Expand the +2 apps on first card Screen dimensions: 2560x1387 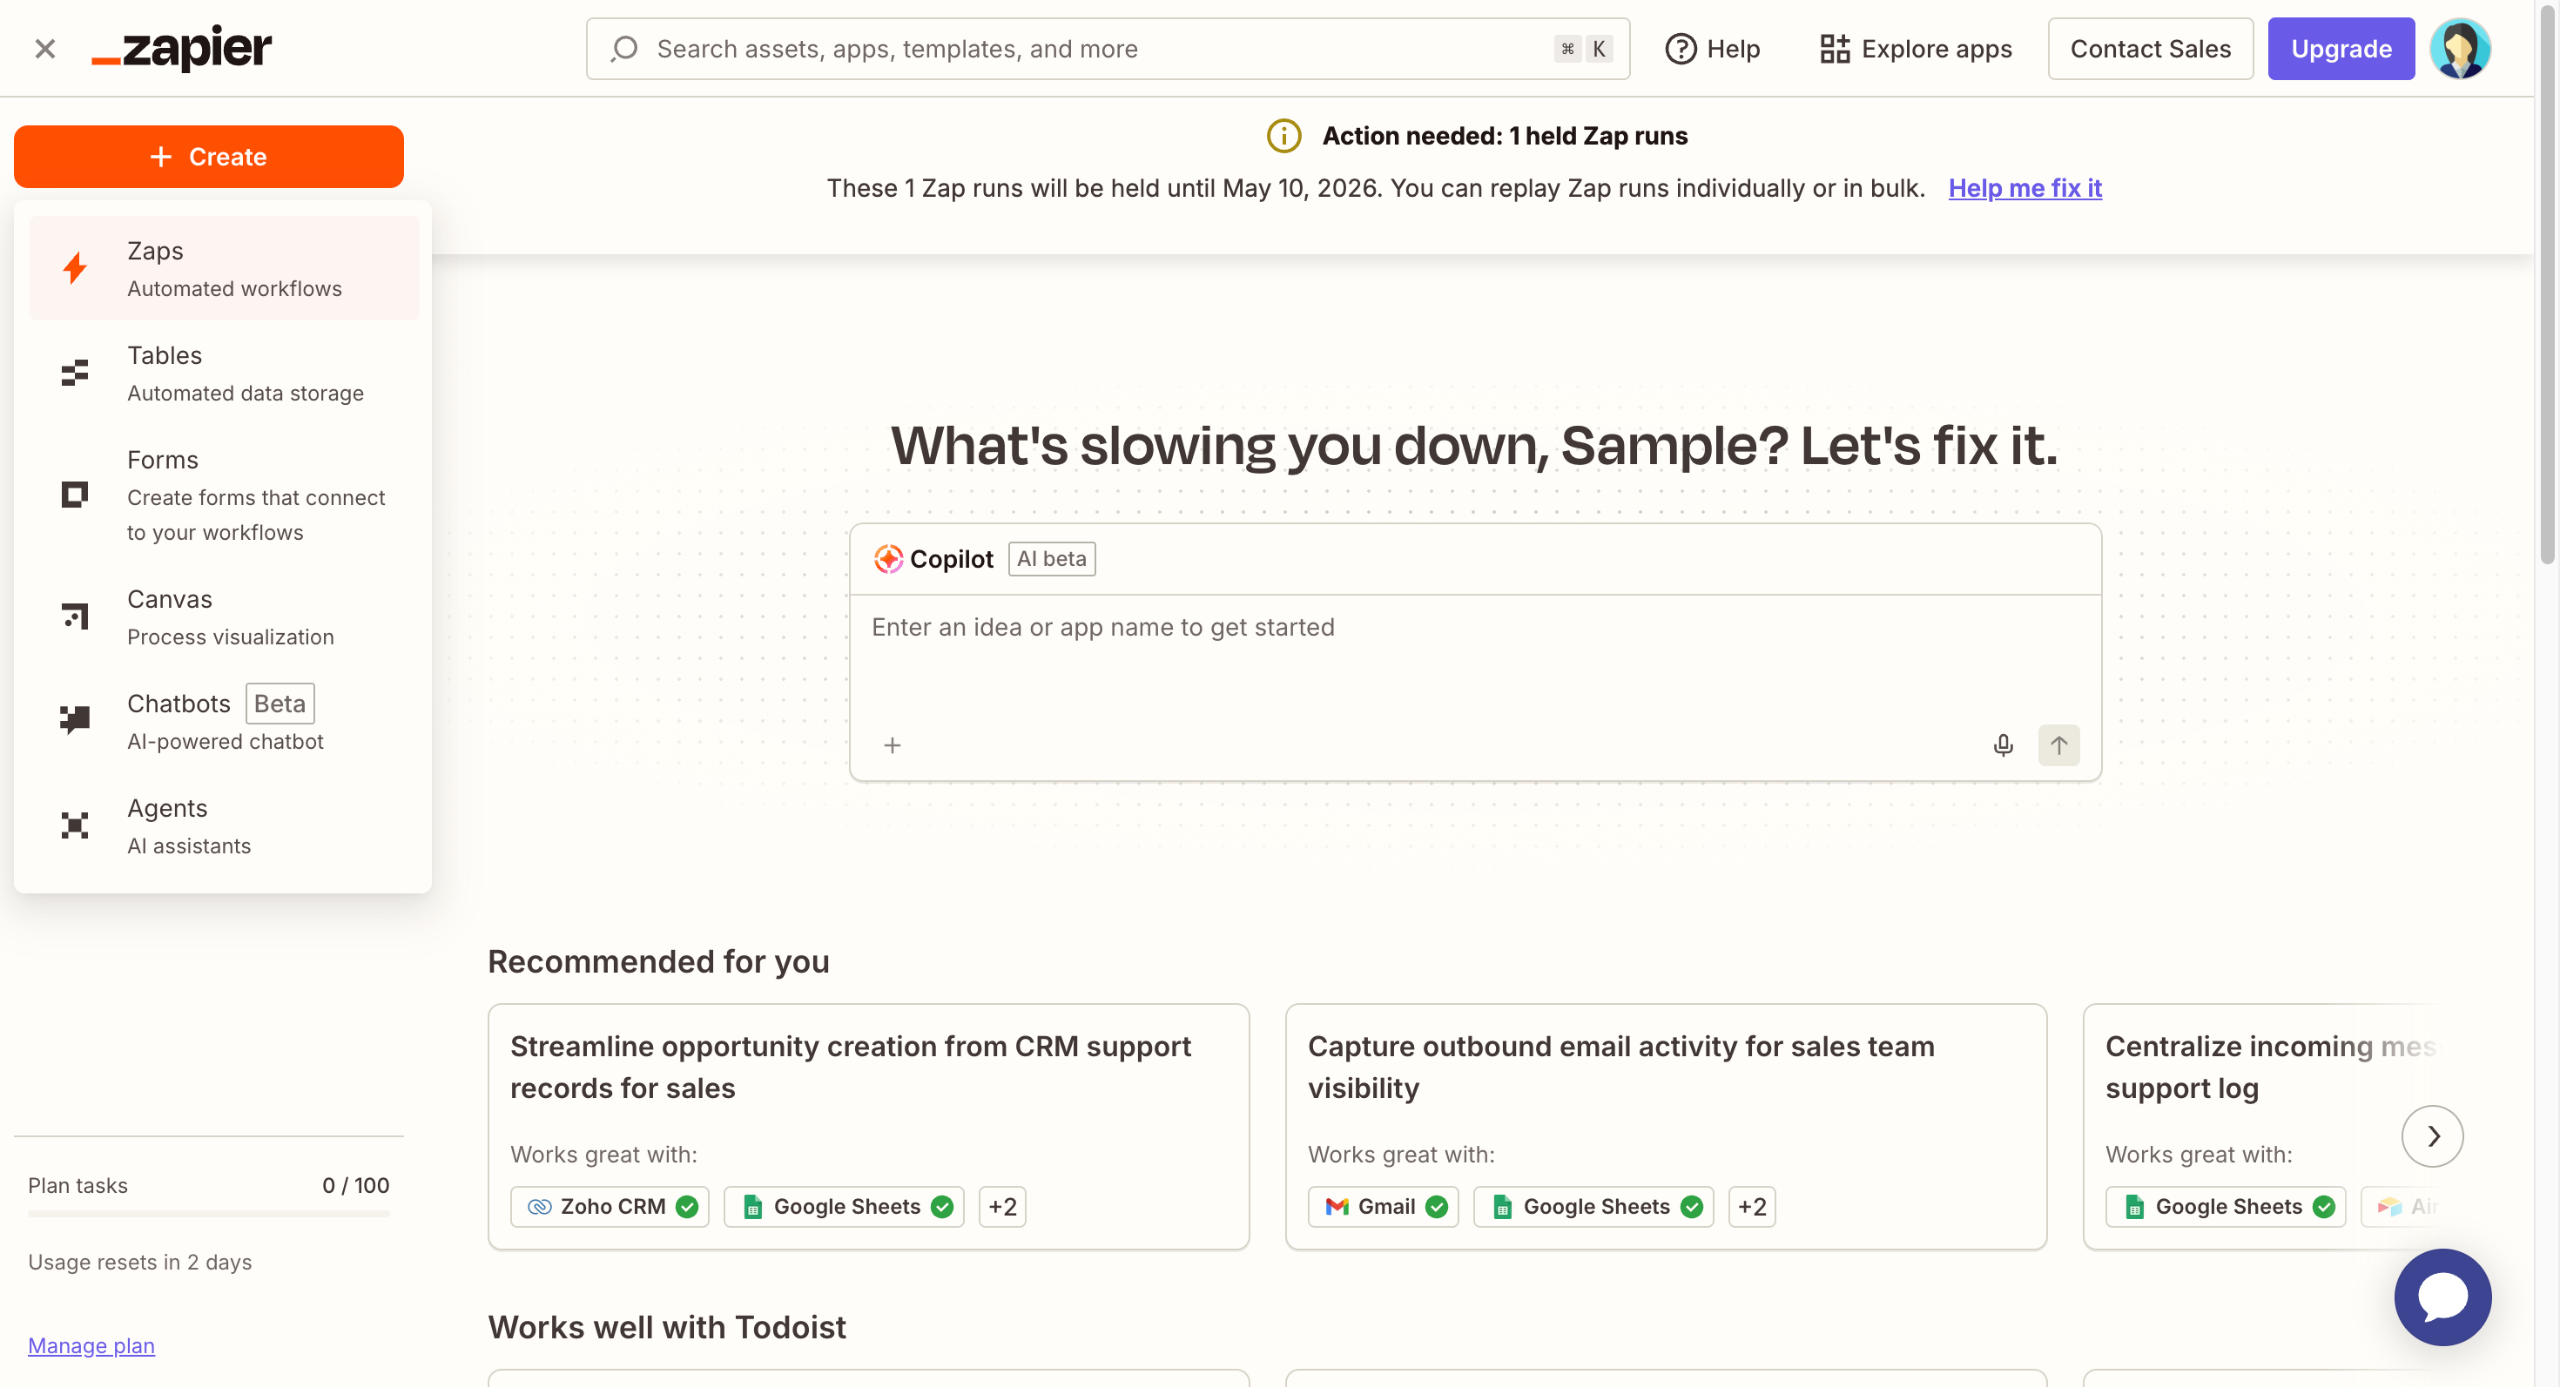tap(1002, 1206)
